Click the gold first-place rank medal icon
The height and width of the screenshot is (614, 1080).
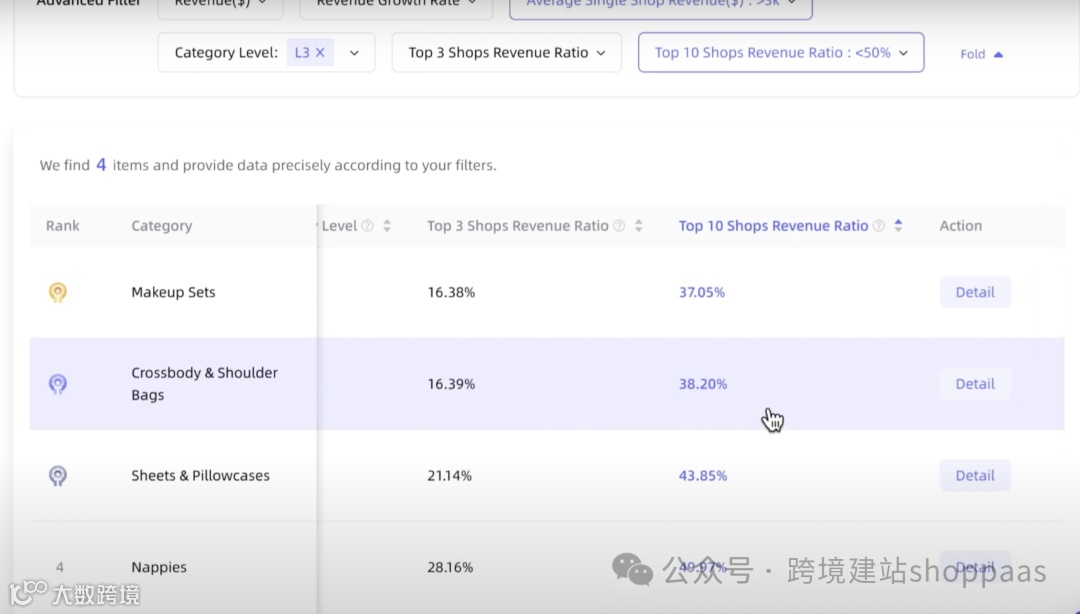(x=58, y=292)
